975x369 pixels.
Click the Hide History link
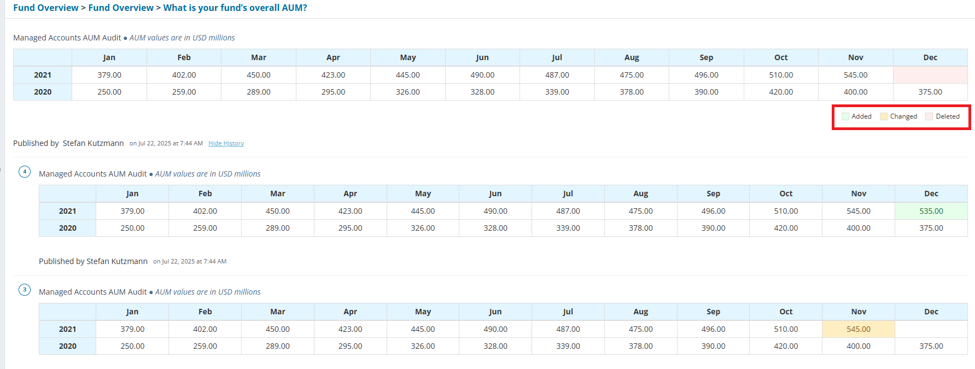226,143
